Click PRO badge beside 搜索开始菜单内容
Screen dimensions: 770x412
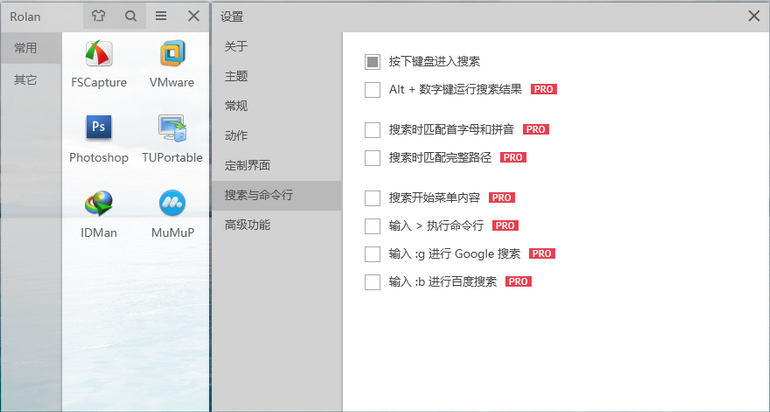click(502, 198)
